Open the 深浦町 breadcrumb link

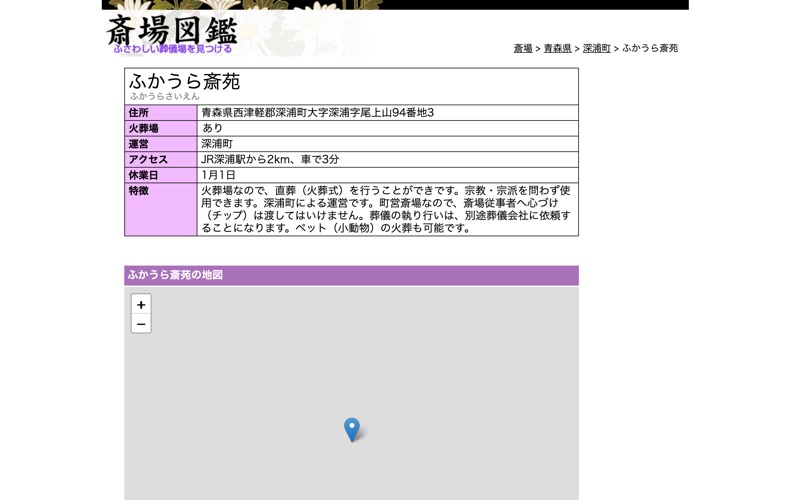pyautogui.click(x=596, y=48)
